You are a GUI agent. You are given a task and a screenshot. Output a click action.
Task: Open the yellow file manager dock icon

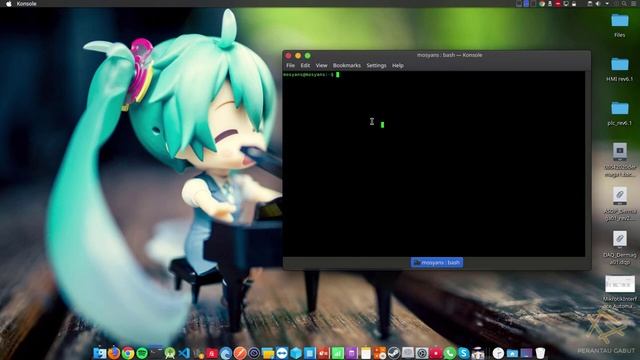click(x=268, y=353)
